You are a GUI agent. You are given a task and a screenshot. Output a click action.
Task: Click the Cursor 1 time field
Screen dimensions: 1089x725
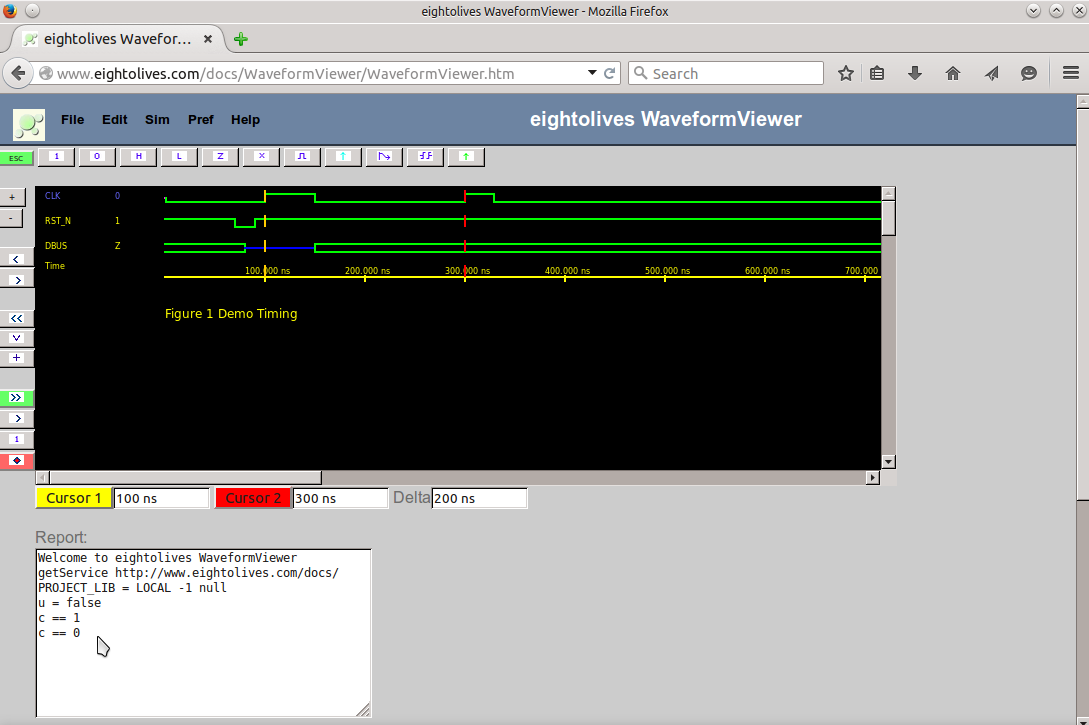pyautogui.click(x=161, y=498)
